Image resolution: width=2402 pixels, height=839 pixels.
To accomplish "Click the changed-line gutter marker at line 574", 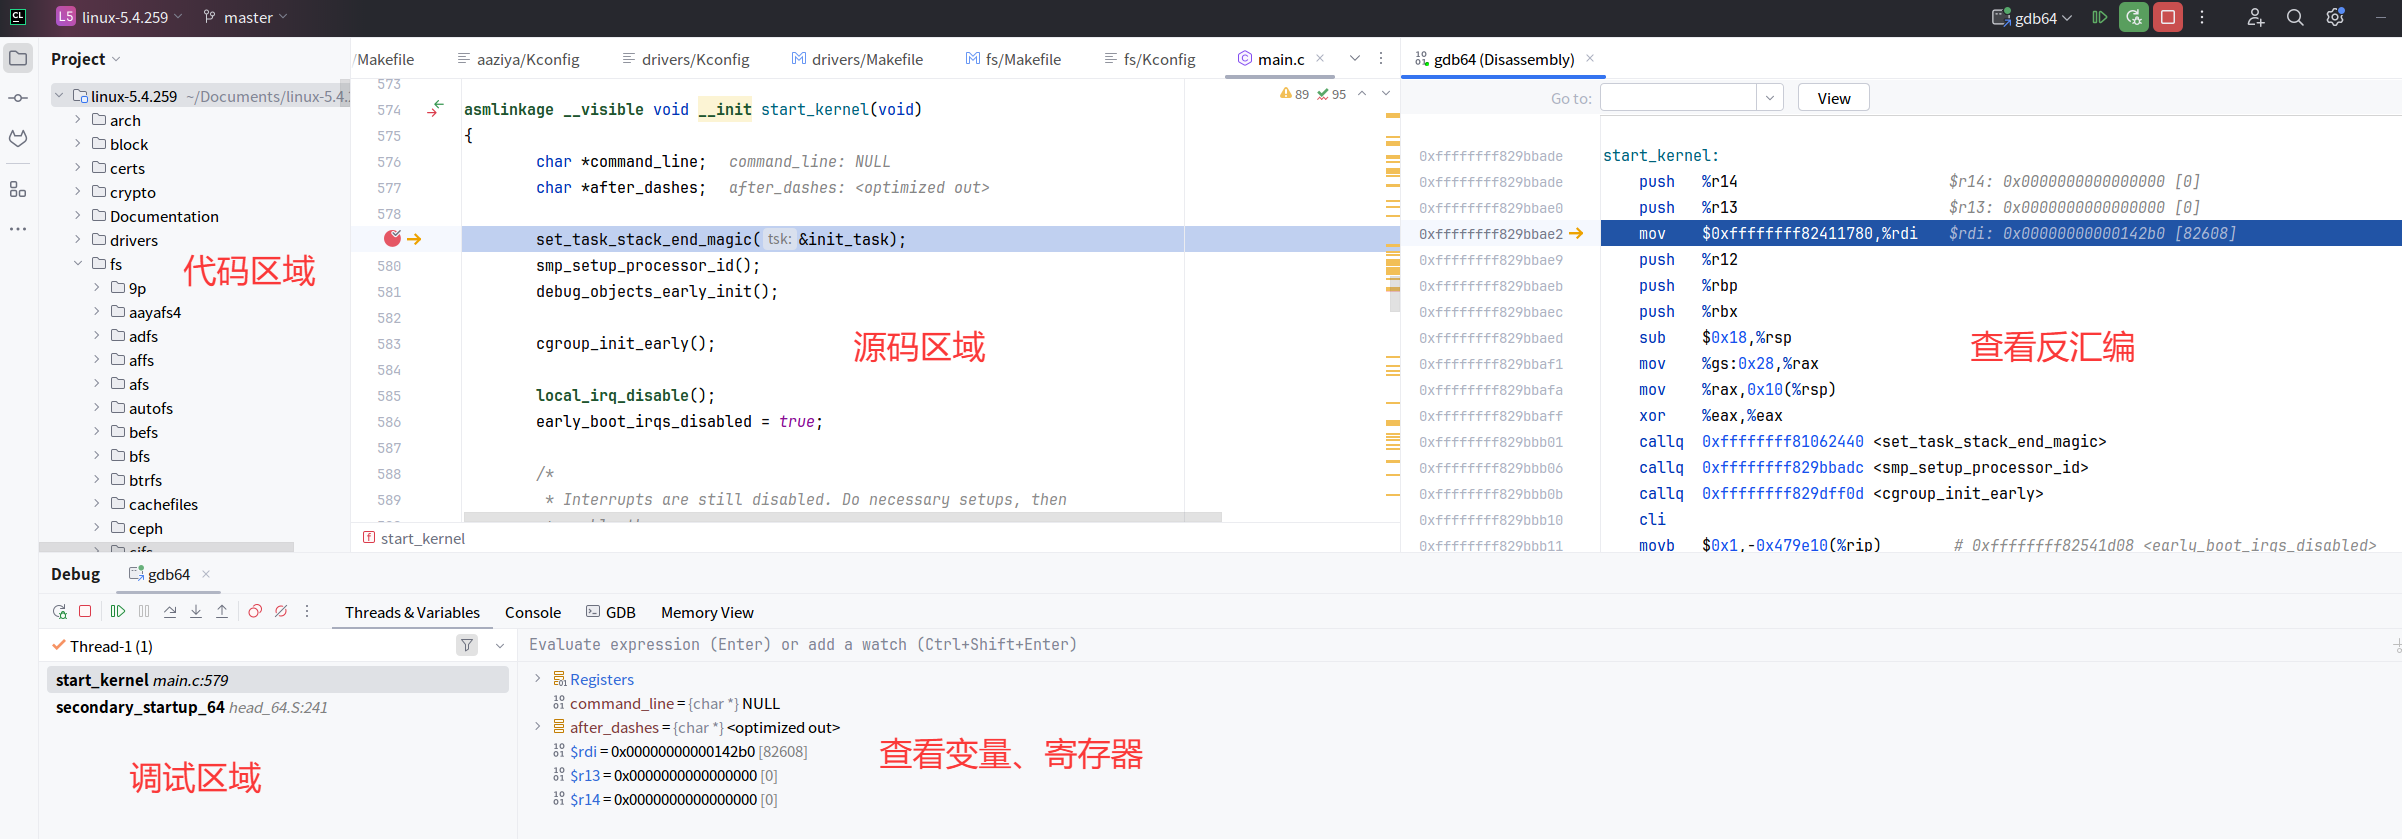I will click(435, 108).
